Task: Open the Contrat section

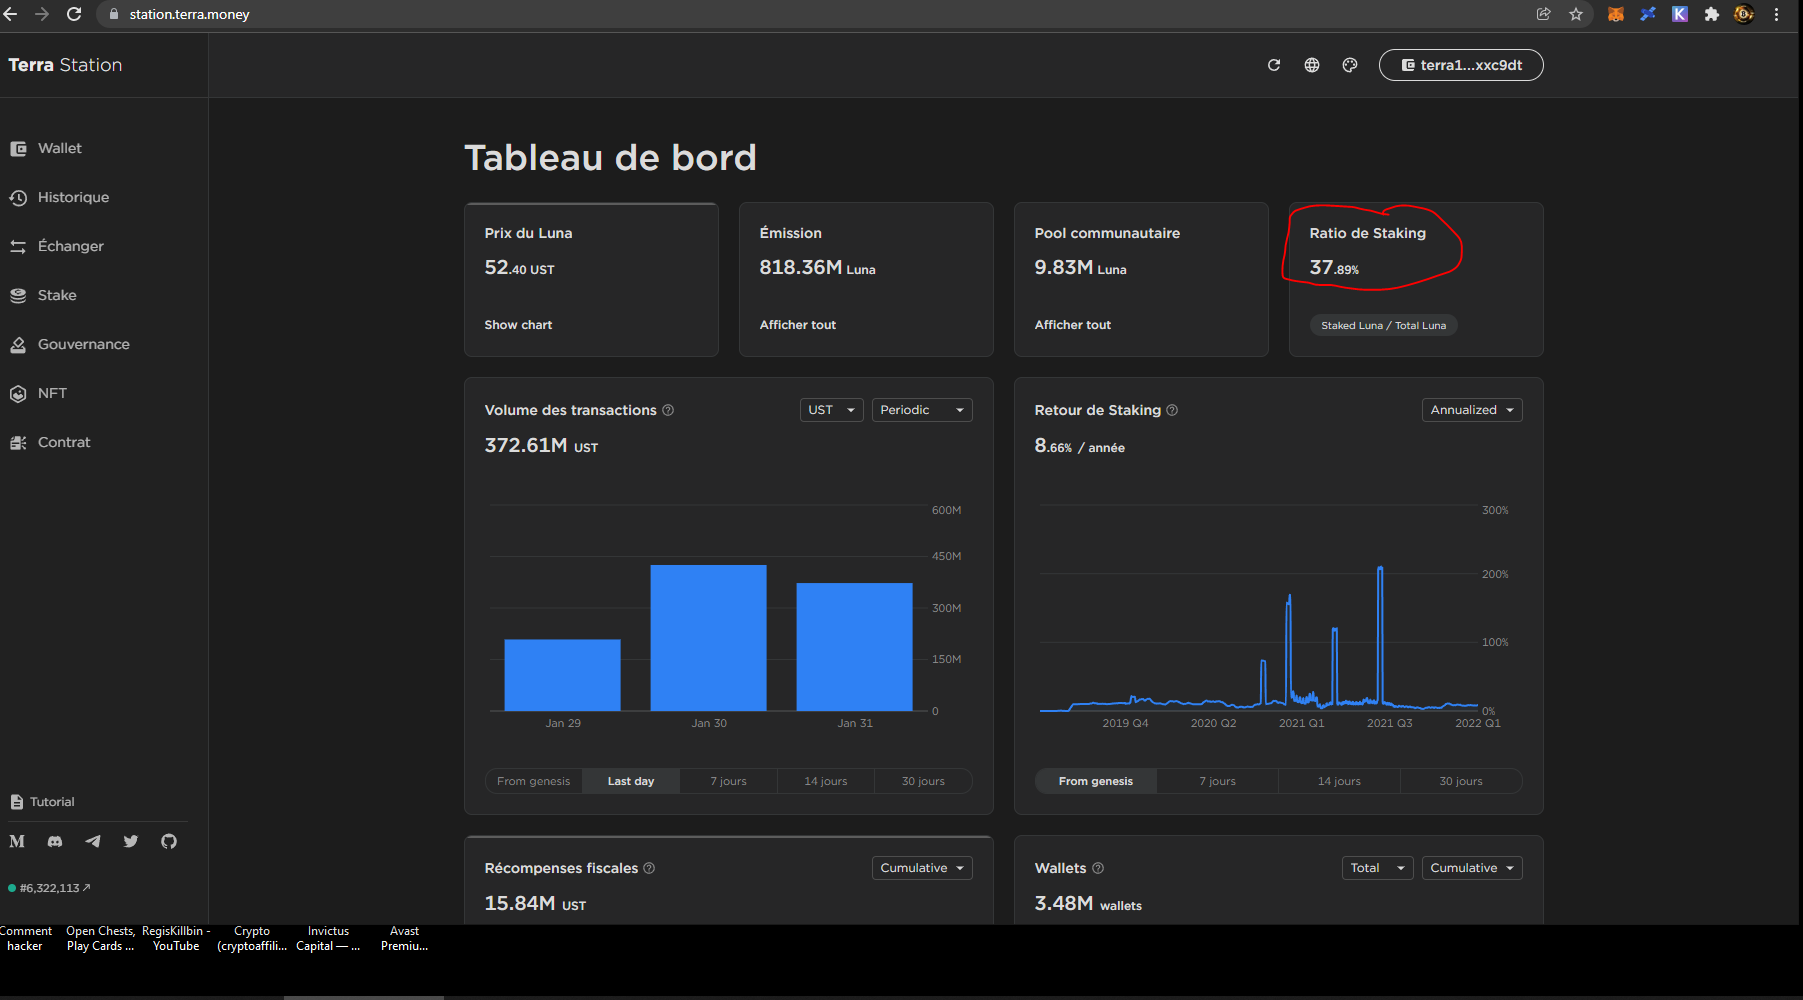Action: (x=50, y=442)
